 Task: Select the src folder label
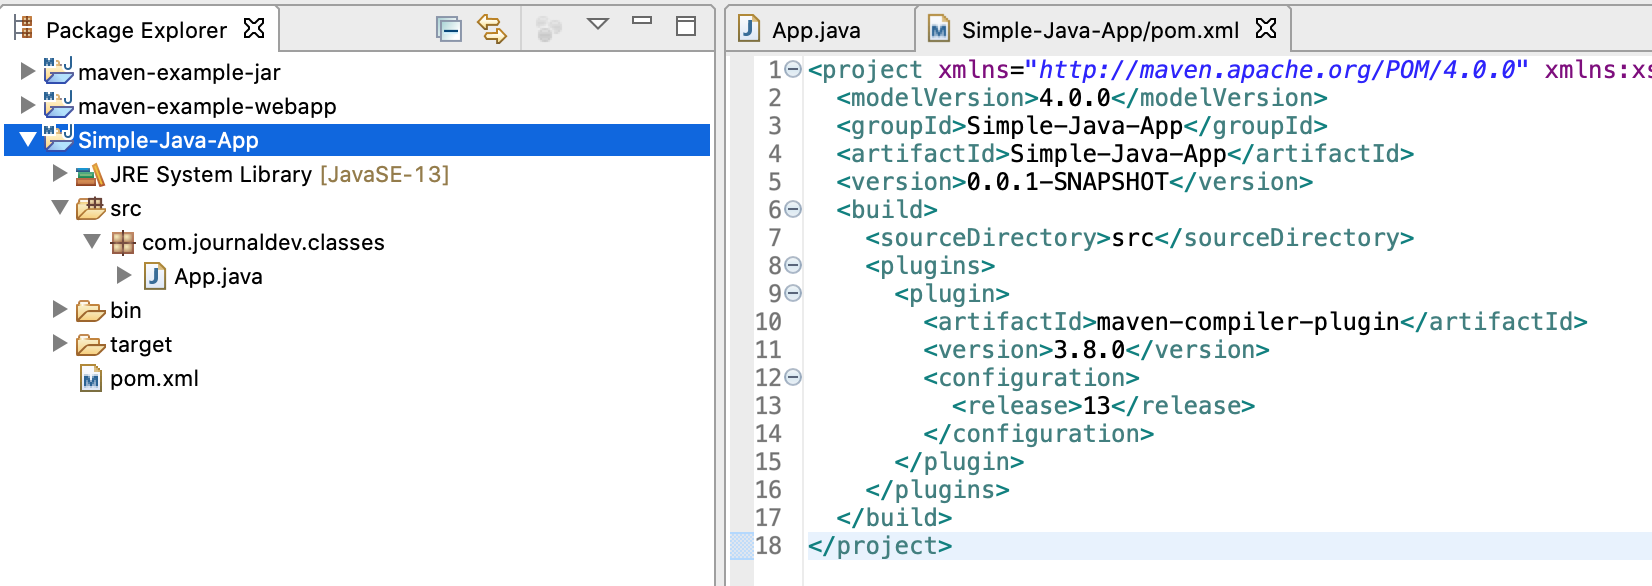[x=126, y=209]
